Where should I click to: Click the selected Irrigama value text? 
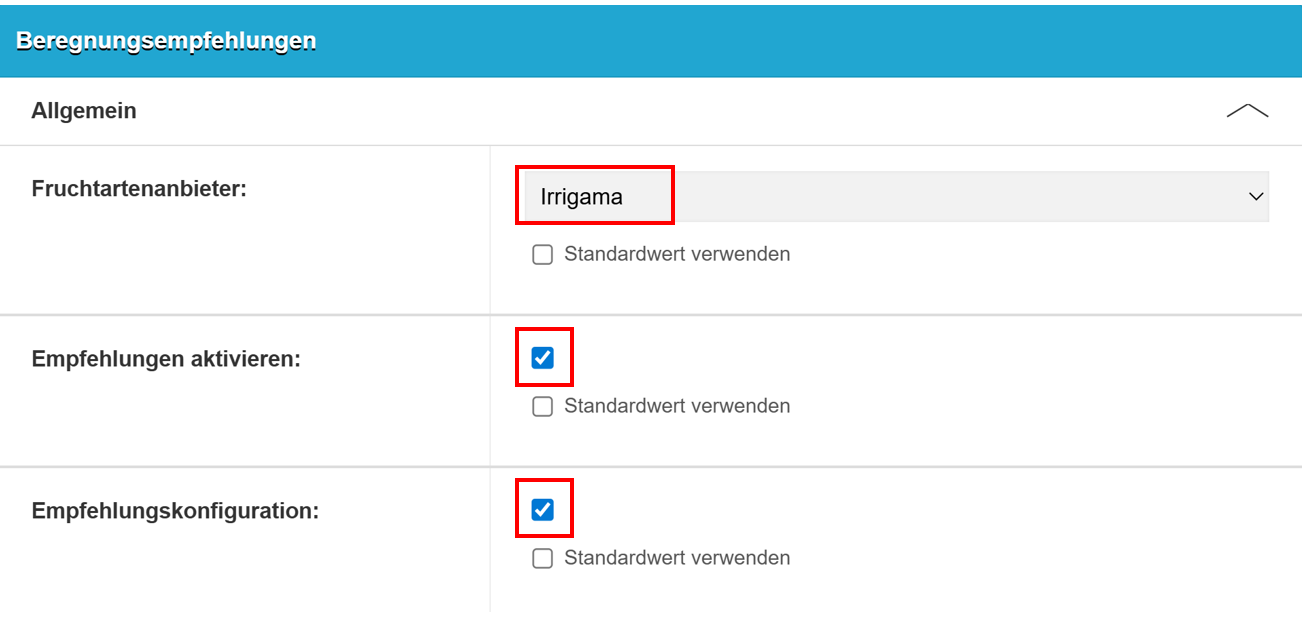582,197
